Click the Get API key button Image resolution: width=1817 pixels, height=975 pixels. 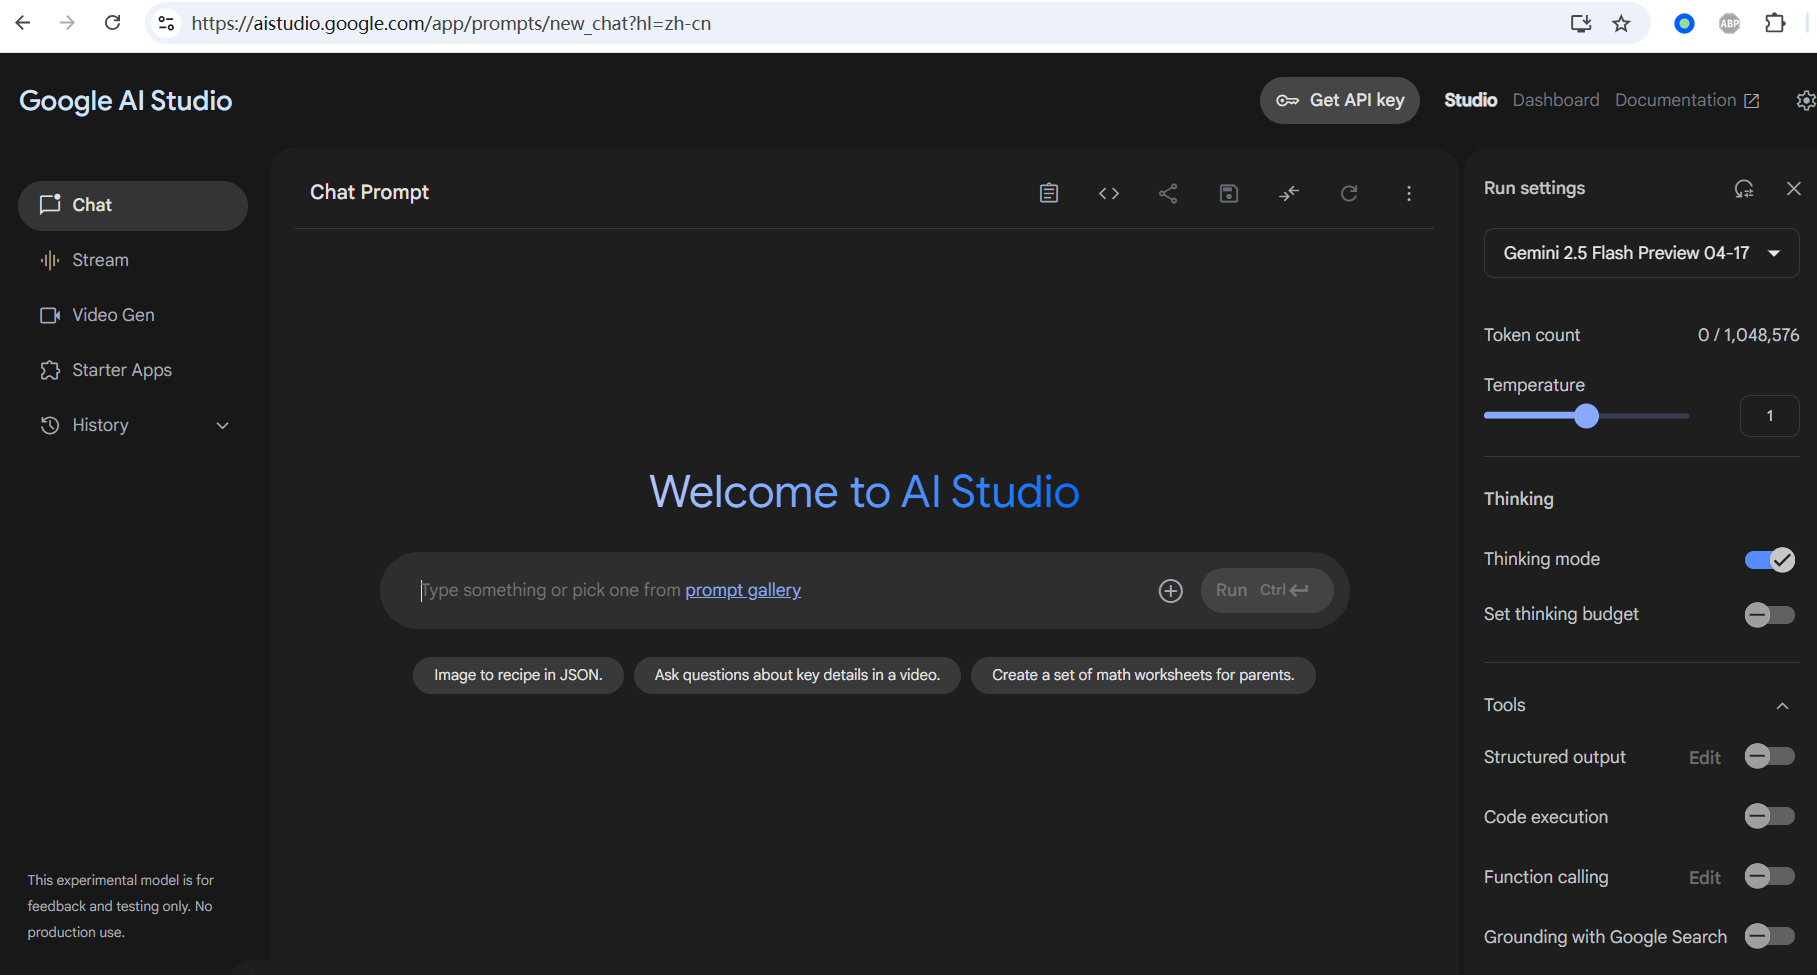(1339, 100)
